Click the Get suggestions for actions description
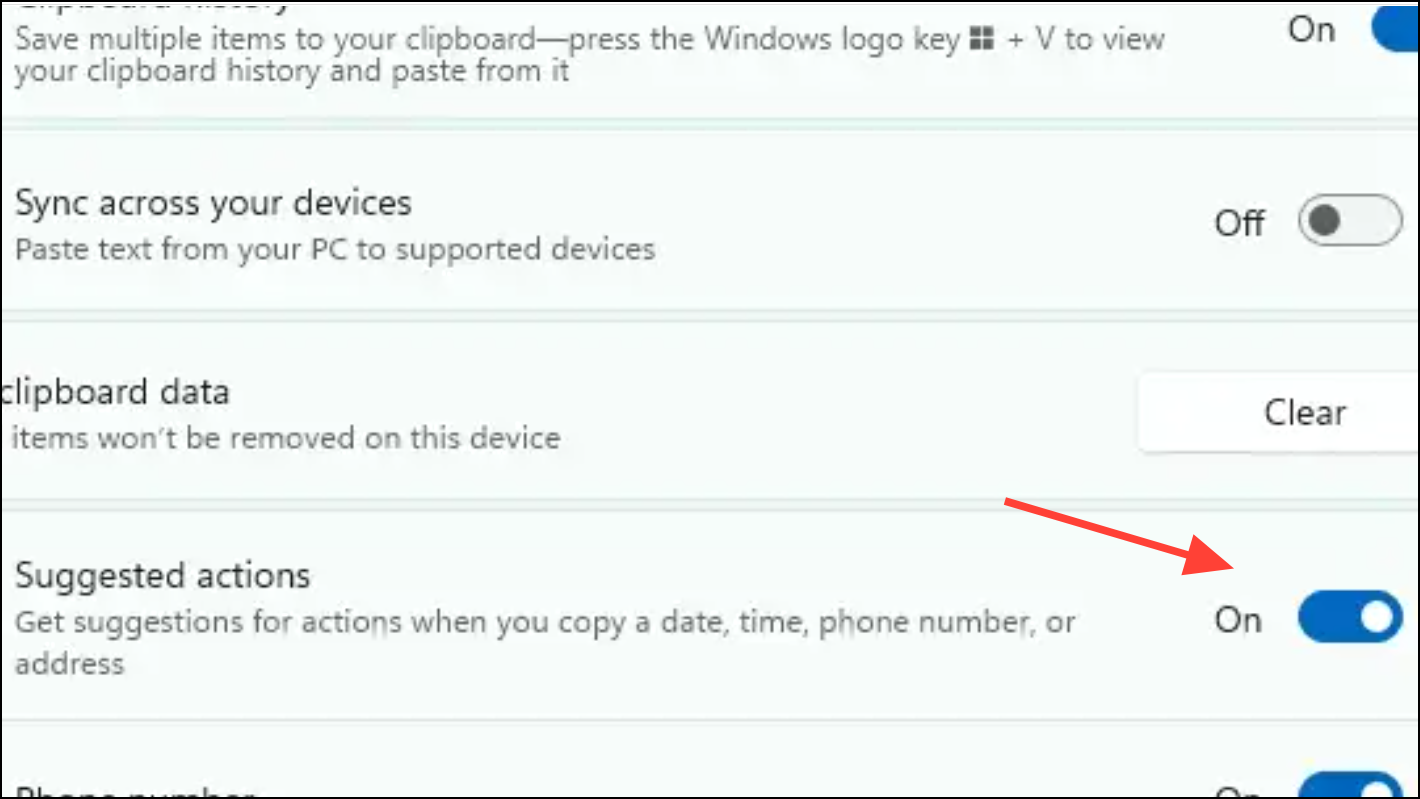This screenshot has width=1420, height=799. 545,623
